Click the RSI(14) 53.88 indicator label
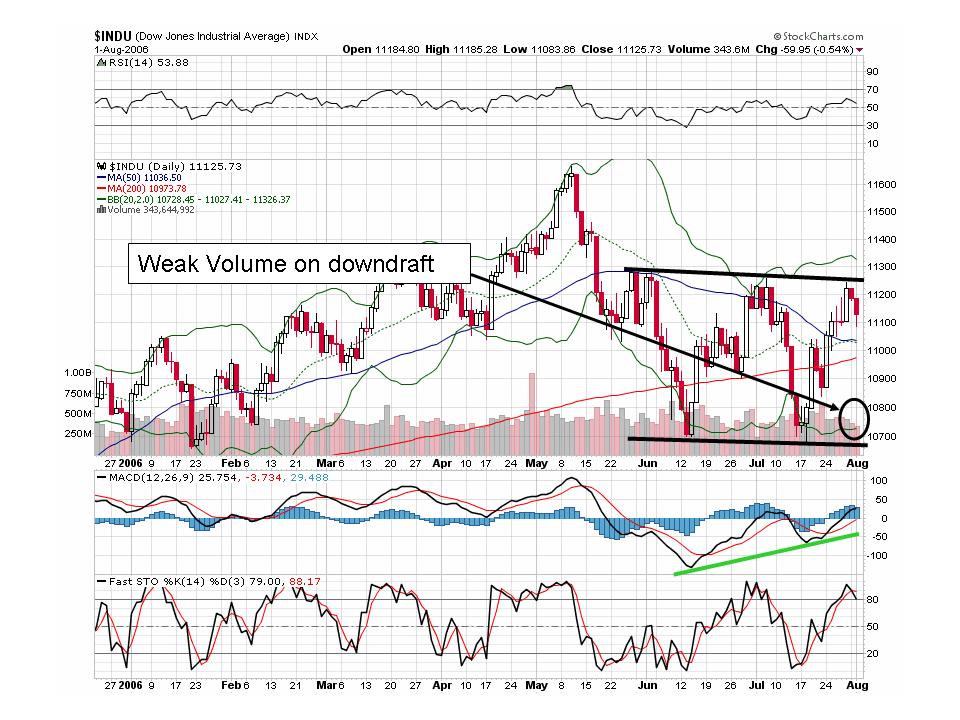This screenshot has height=720, width=960. (x=149, y=62)
